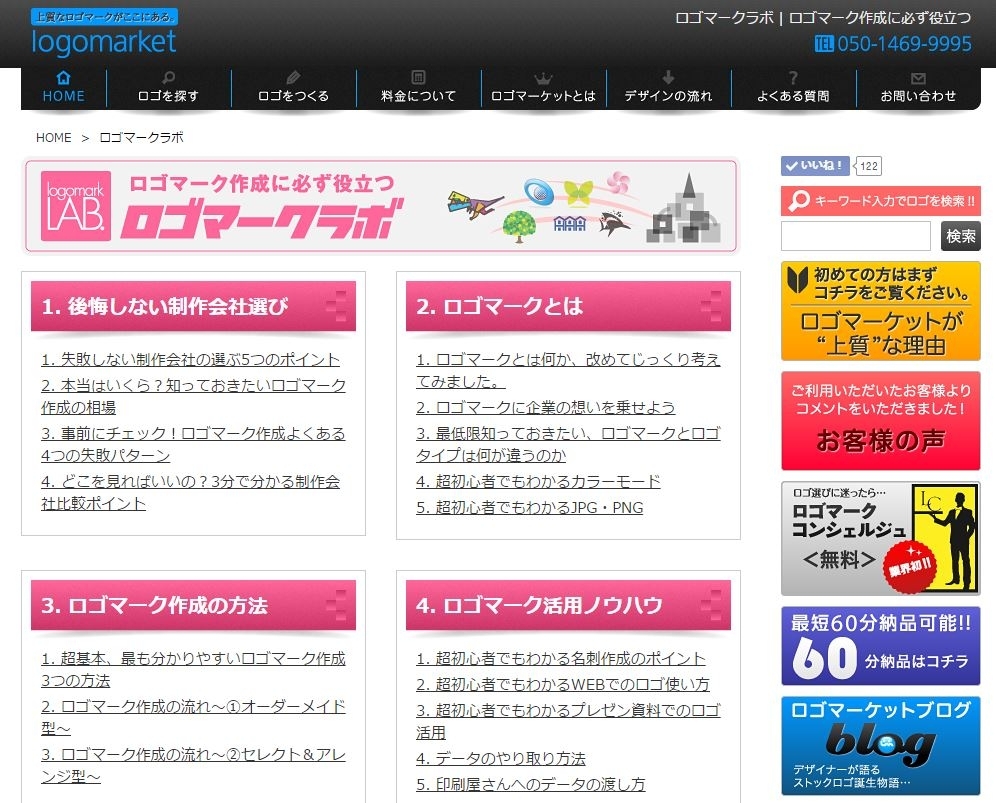This screenshot has width=996, height=803.
Task: Open link 事前にチェック！ロゴマーク作成よくある4つの失敗パターン
Action: click(x=193, y=445)
